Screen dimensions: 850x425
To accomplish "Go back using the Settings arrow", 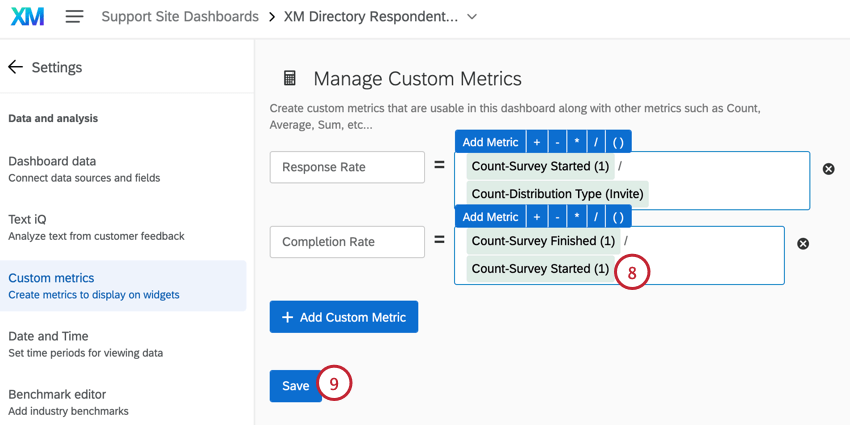I will tap(15, 67).
